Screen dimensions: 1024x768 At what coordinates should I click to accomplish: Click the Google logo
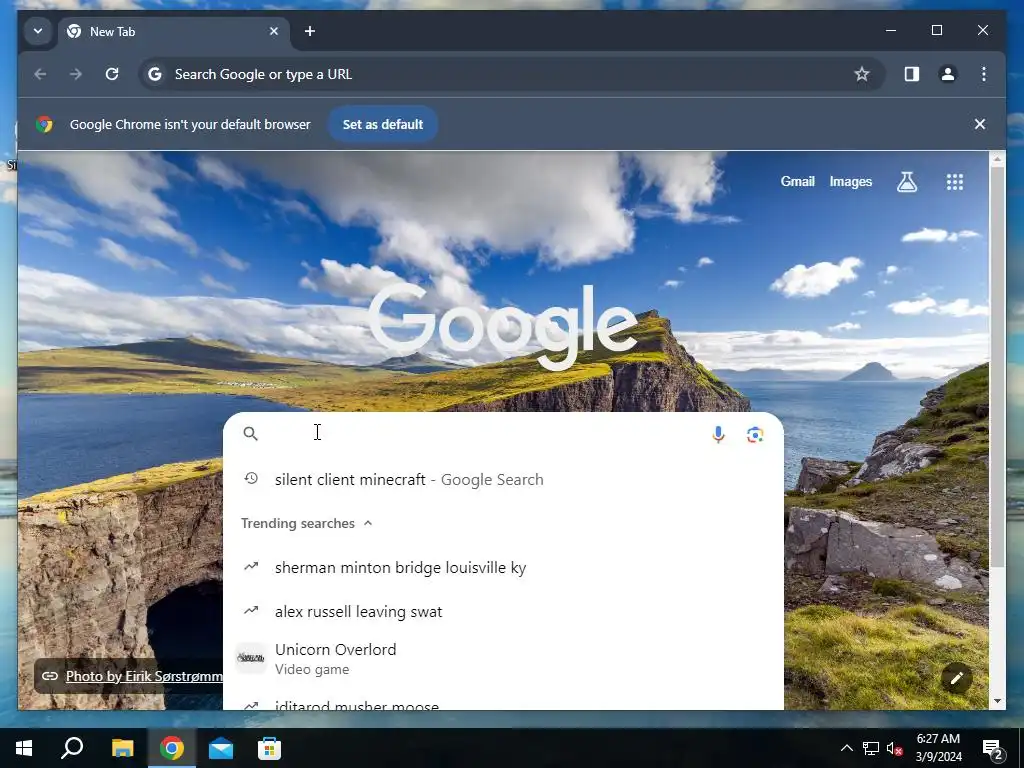(x=504, y=326)
